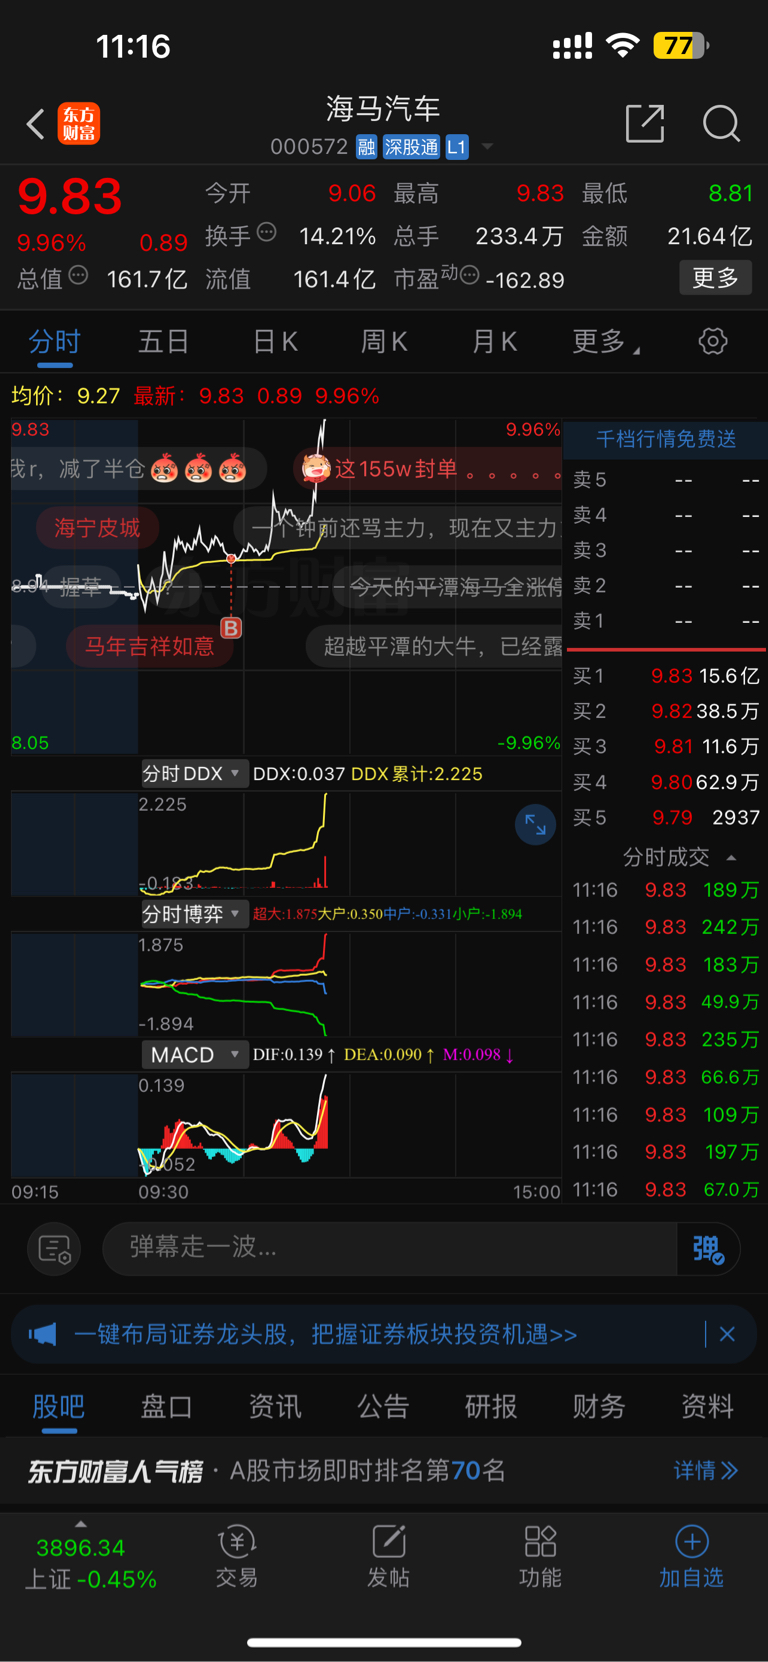This screenshot has width=768, height=1662.
Task: Tap the 海宁皮城 danmaku comment
Action: click(97, 527)
